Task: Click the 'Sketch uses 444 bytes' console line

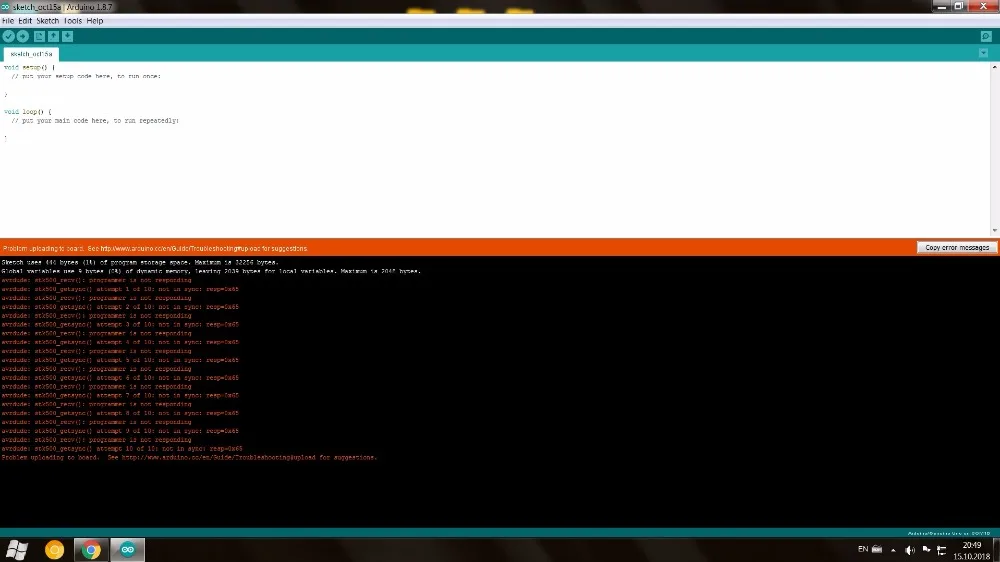Action: 140,262
